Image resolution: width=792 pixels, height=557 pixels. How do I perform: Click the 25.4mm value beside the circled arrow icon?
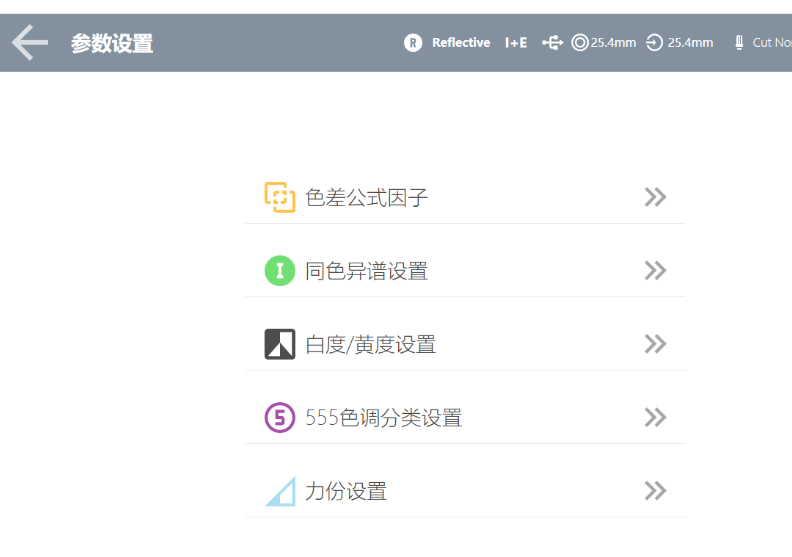(x=690, y=43)
